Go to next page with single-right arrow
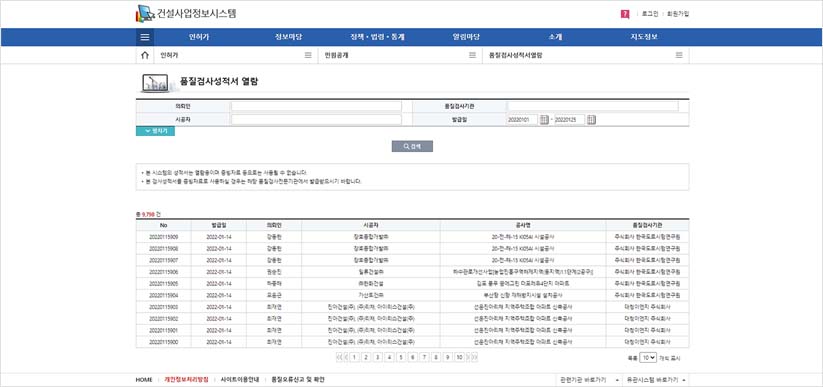The height and width of the screenshot is (387, 823). pyautogui.click(x=468, y=357)
